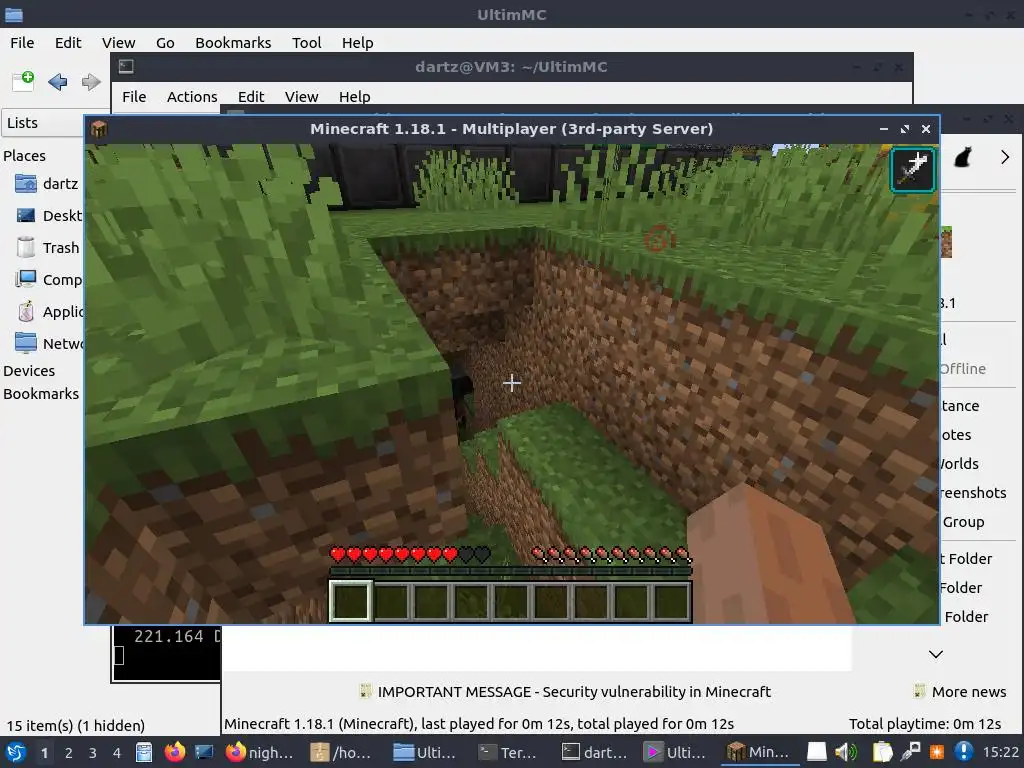Switch to the Firefox 'nigh...' taskbar window
Screen dimensions: 1024x768
(260, 752)
